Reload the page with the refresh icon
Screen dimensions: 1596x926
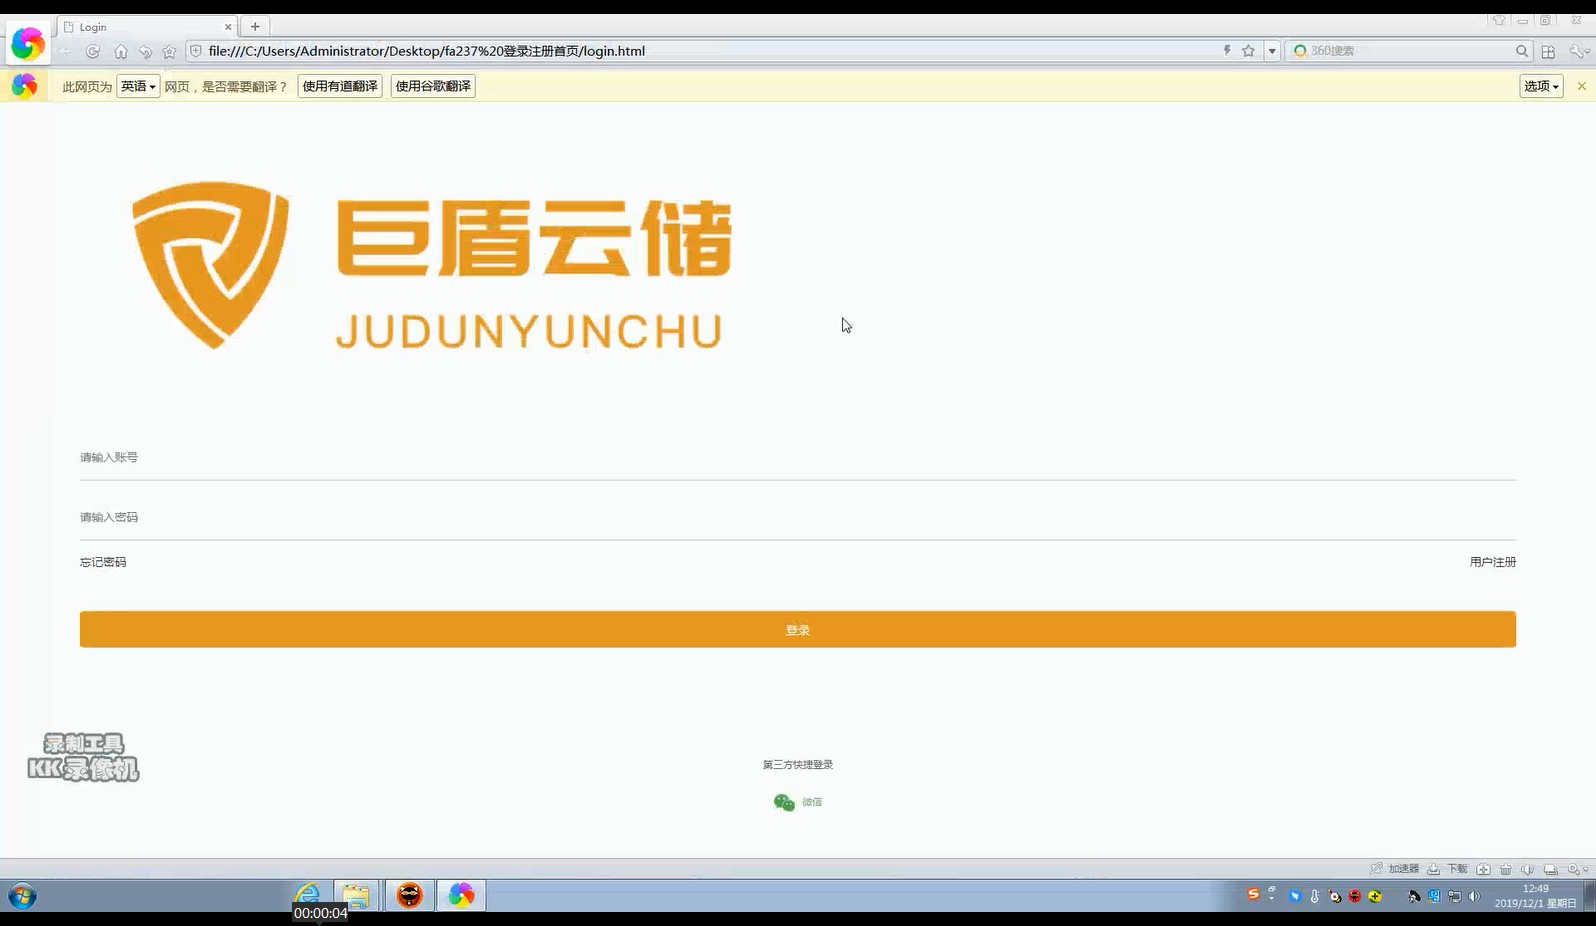coord(93,51)
